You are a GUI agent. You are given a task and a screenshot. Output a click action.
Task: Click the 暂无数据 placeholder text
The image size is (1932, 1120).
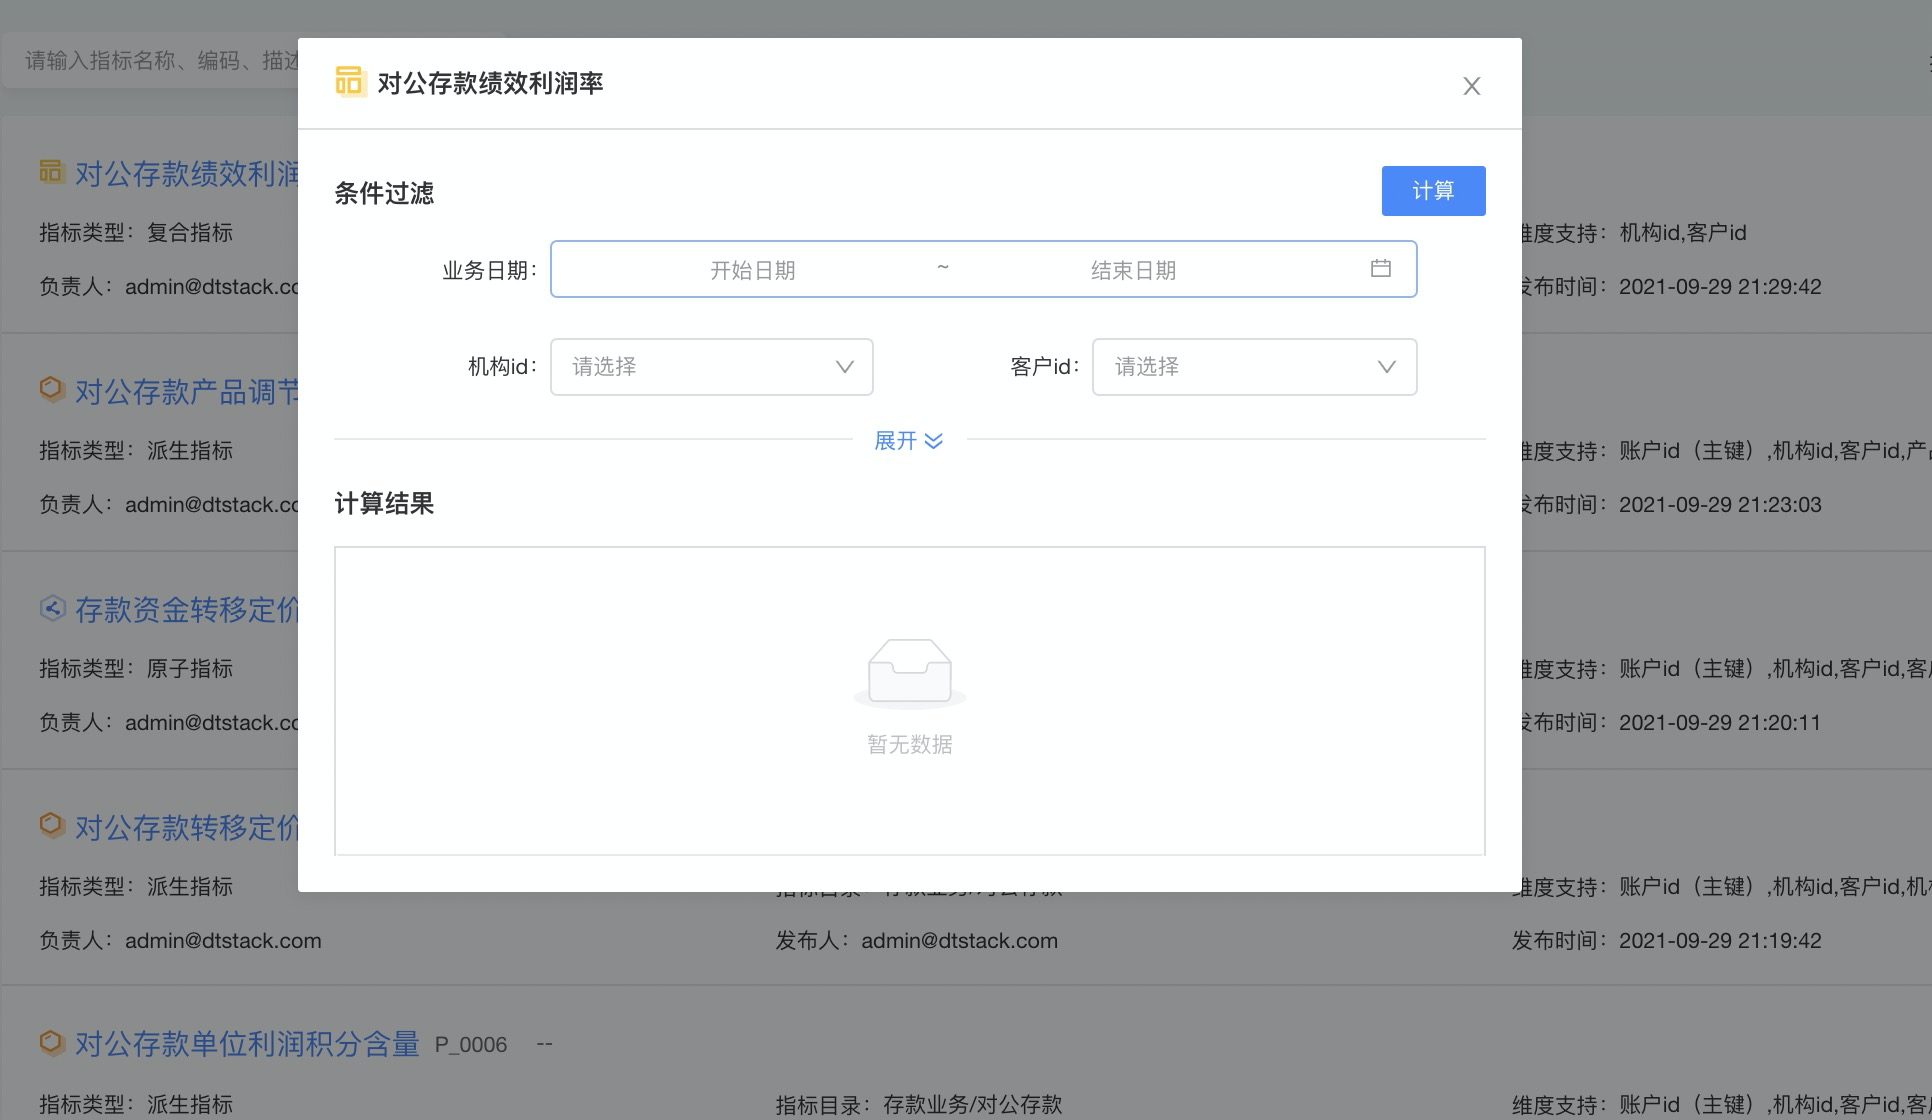click(x=910, y=745)
